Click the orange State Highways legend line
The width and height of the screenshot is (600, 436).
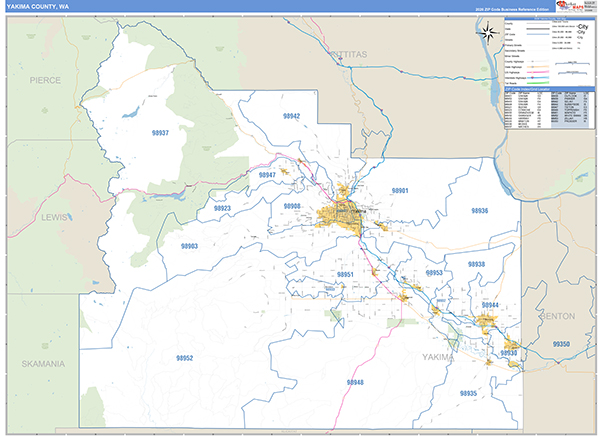538,67
